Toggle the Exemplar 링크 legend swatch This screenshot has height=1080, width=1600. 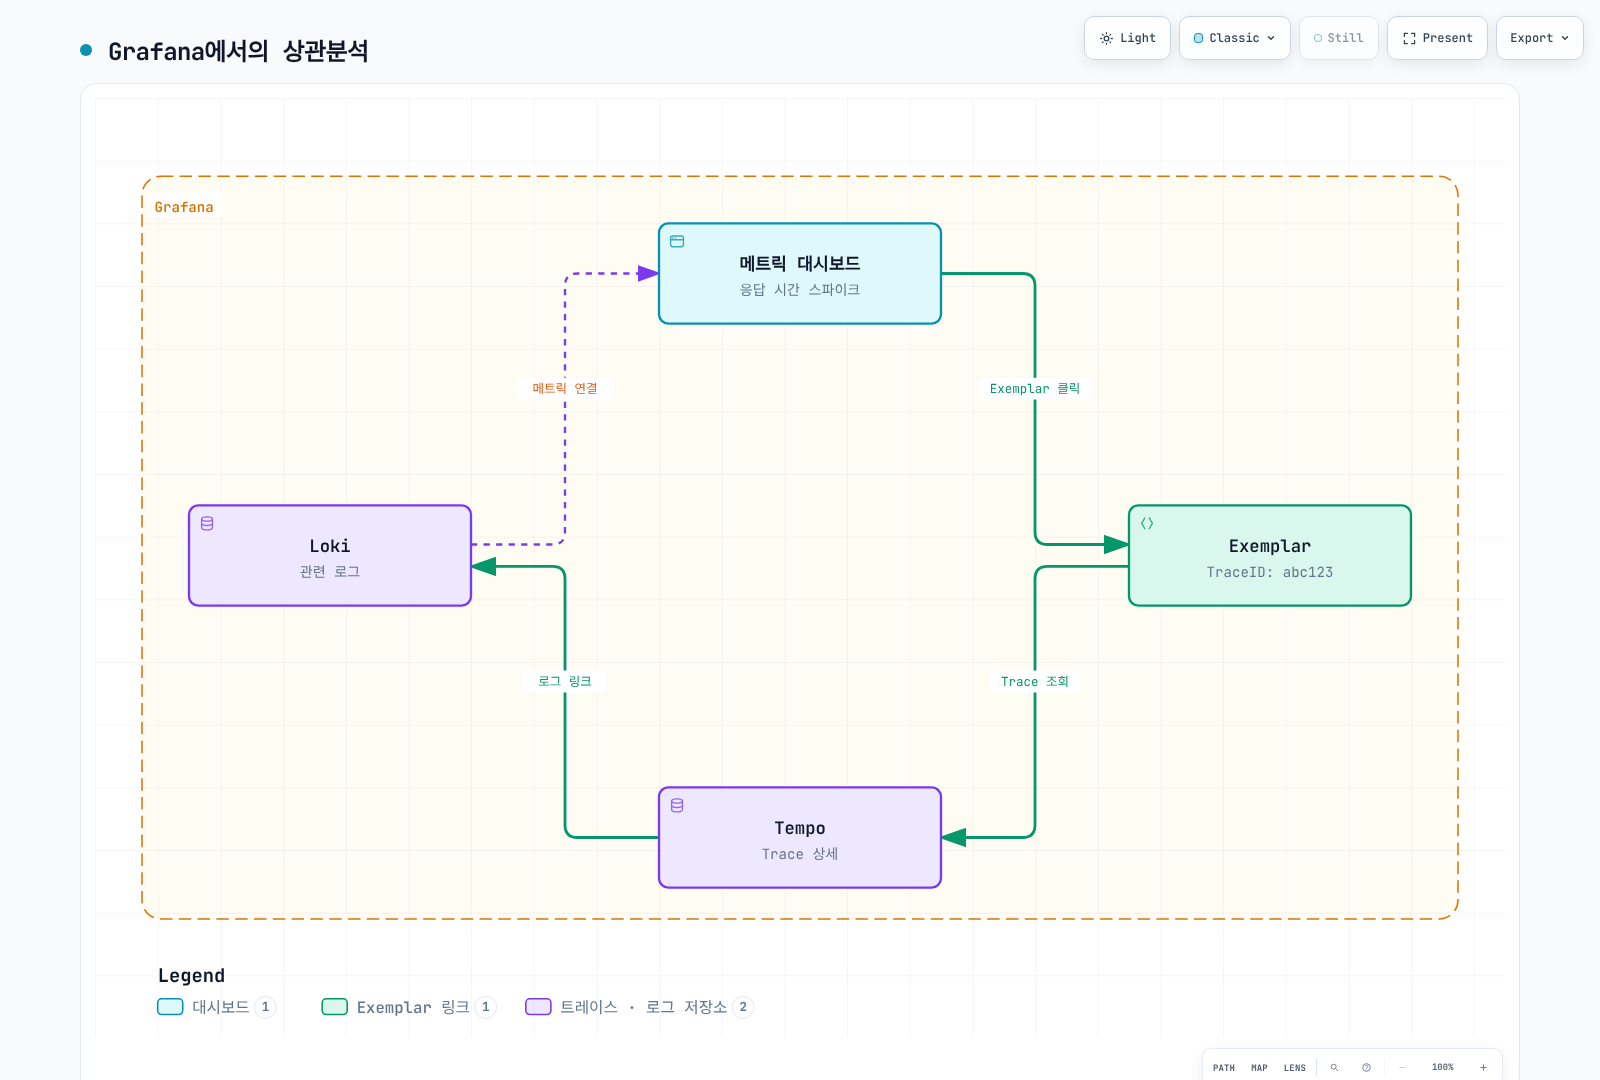334,1007
